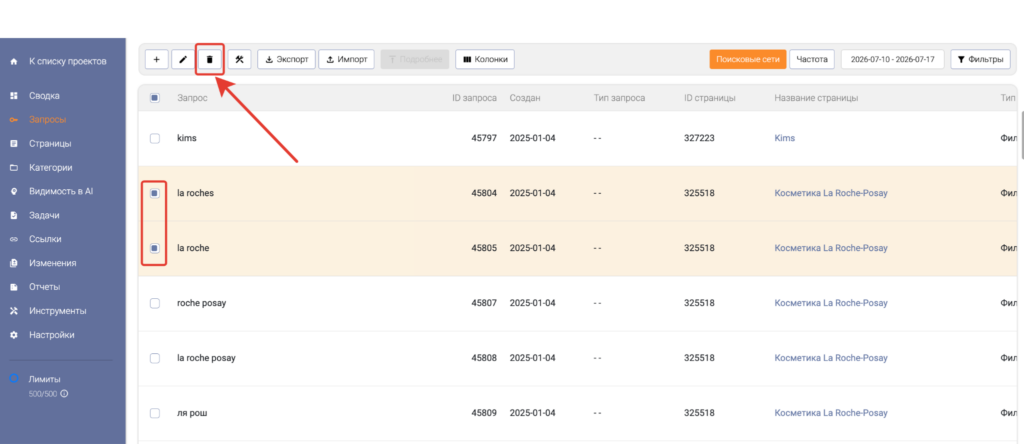The image size is (1024, 444).
Task: Uncheck the la roche row checkbox
Action: pyautogui.click(x=155, y=248)
